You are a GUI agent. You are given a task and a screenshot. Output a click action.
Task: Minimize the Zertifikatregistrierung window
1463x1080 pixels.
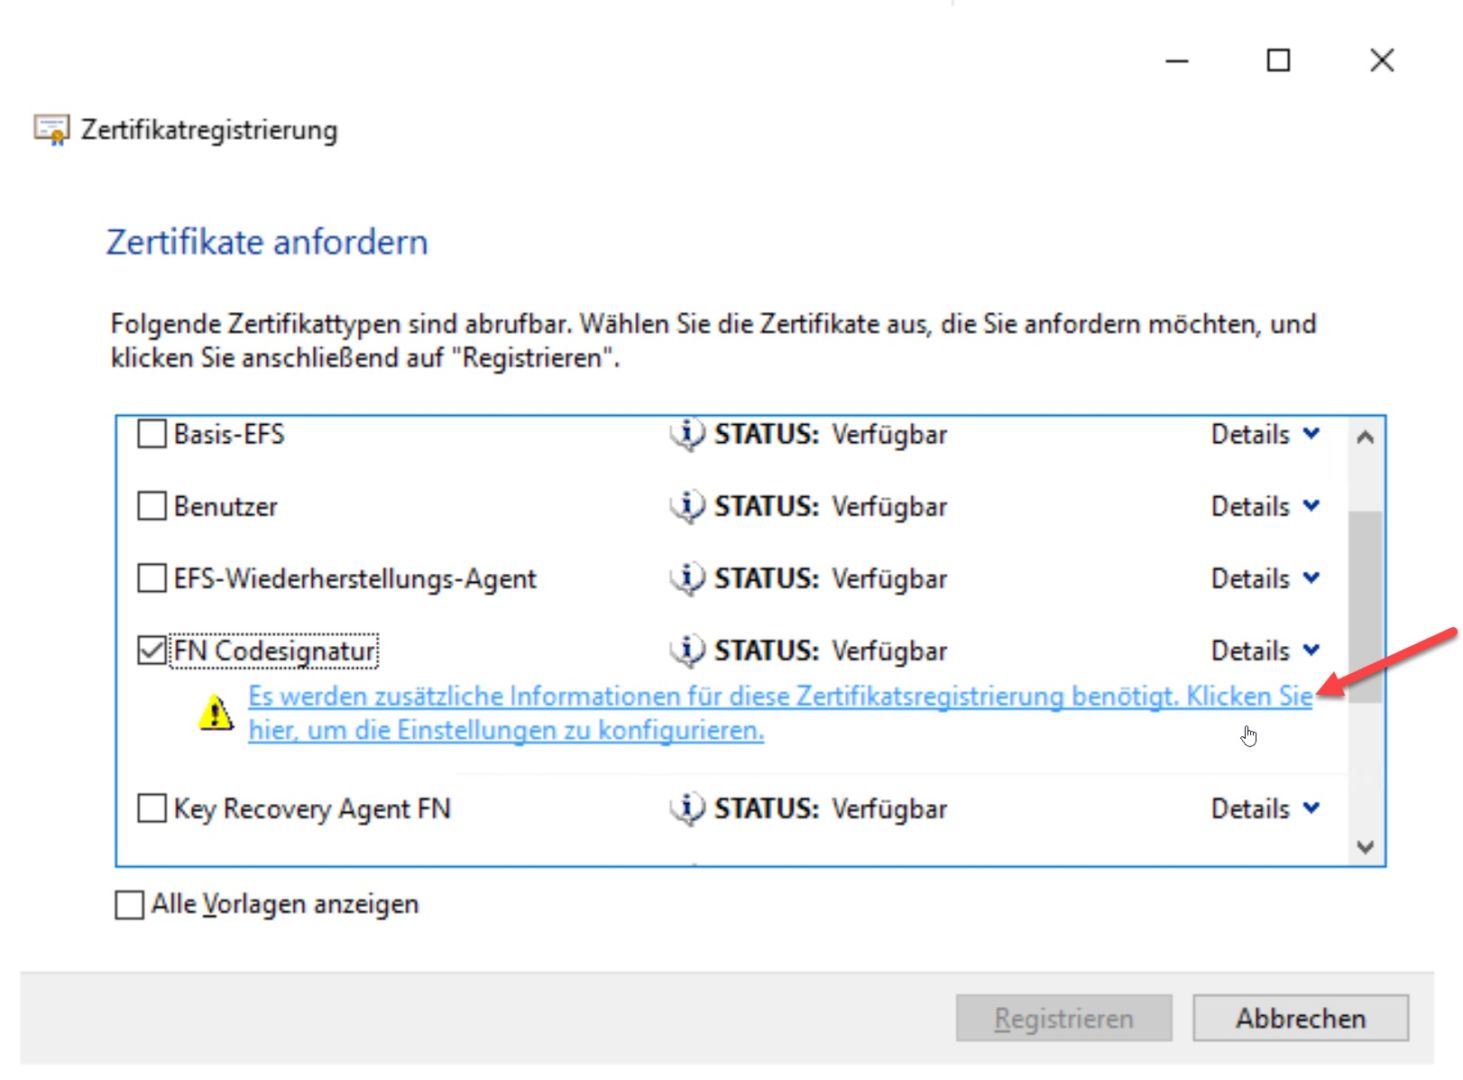click(1177, 61)
